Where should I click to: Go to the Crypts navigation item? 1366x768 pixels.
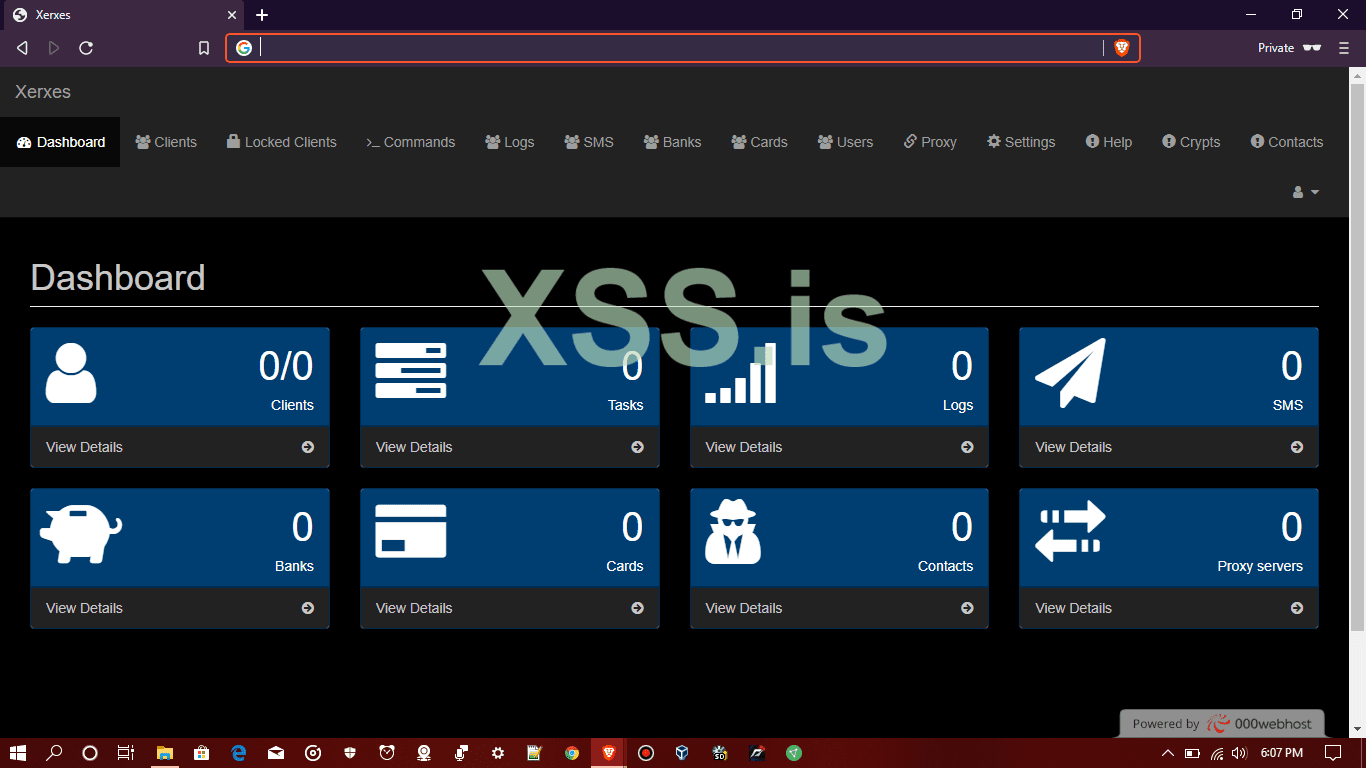[1191, 142]
